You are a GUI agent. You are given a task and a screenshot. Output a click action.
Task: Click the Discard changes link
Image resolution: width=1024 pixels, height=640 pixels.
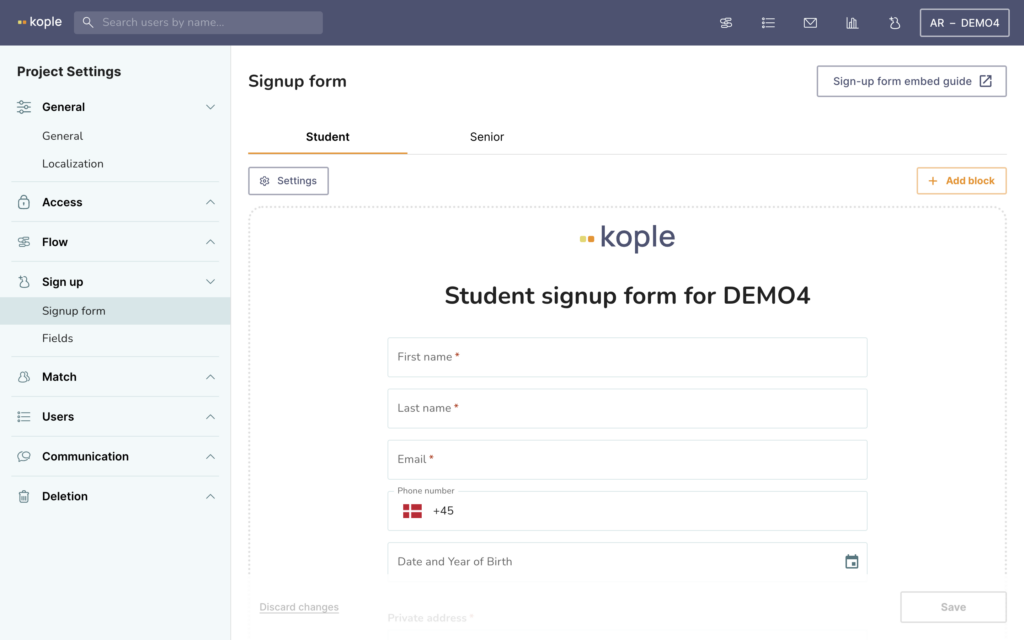(299, 607)
